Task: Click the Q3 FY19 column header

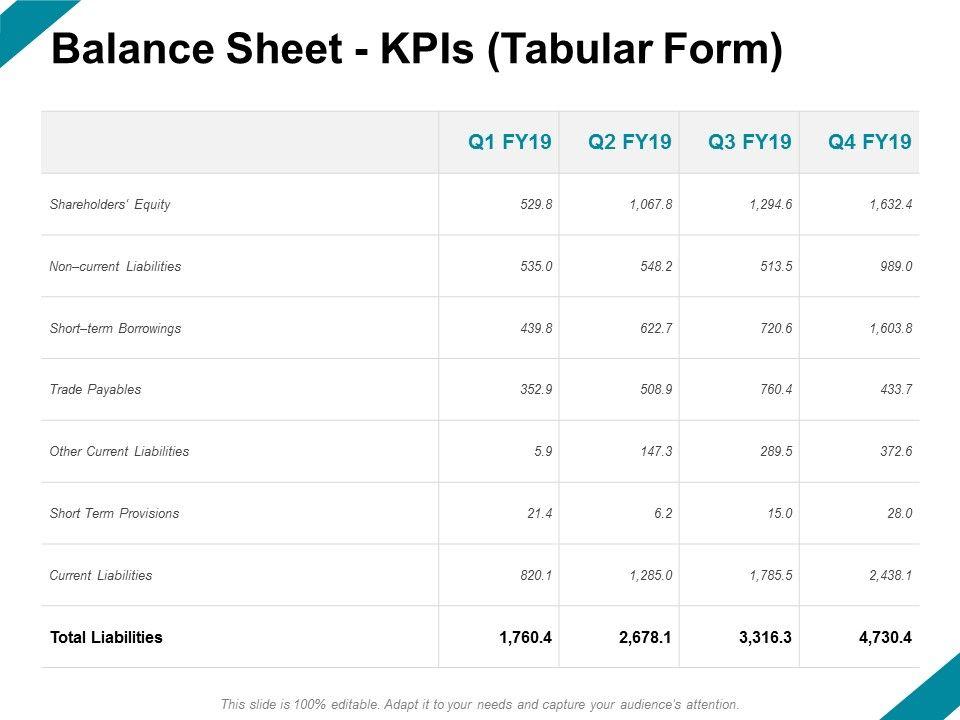Action: pos(750,142)
